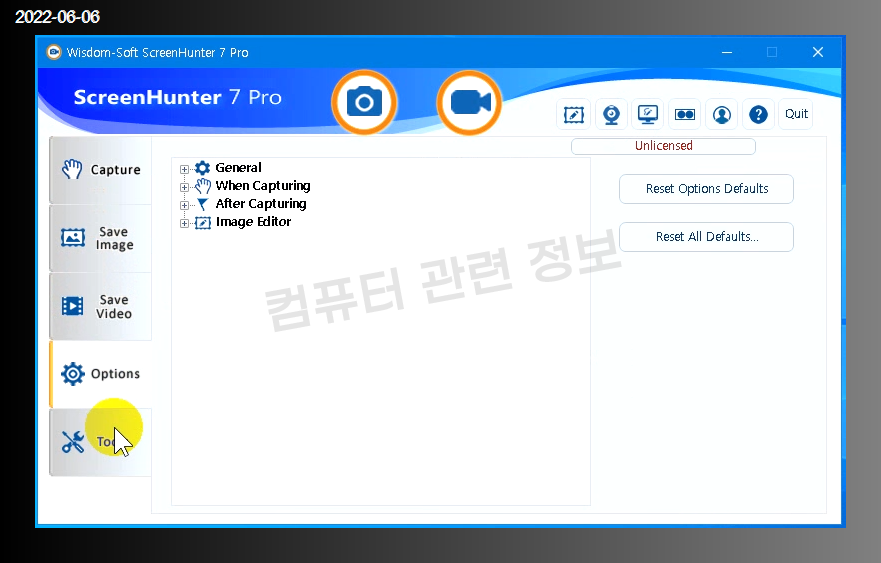The image size is (881, 563).
Task: Open the user account toolbar icon
Action: coord(722,115)
